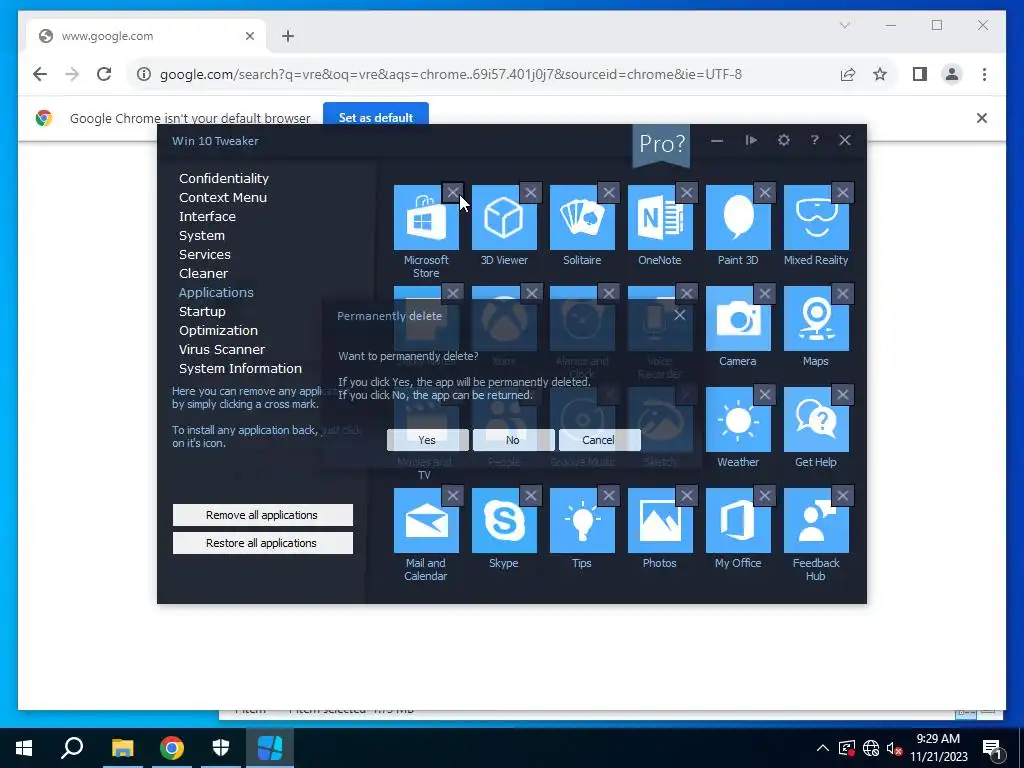Open the Confidentiality section

point(224,178)
